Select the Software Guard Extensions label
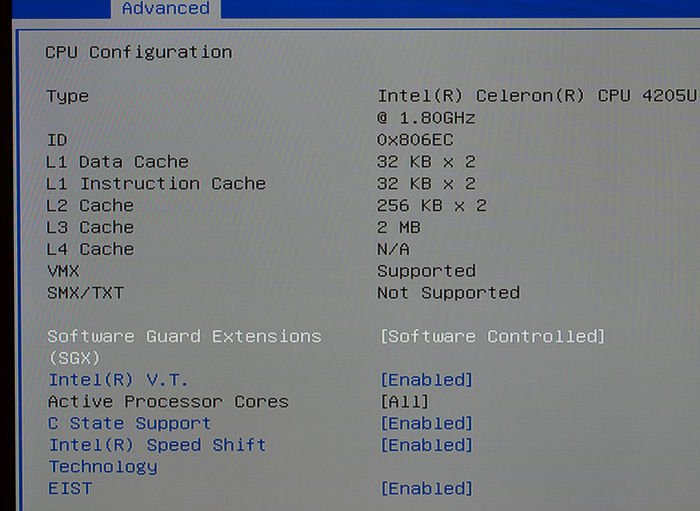This screenshot has width=700, height=511. coord(184,337)
